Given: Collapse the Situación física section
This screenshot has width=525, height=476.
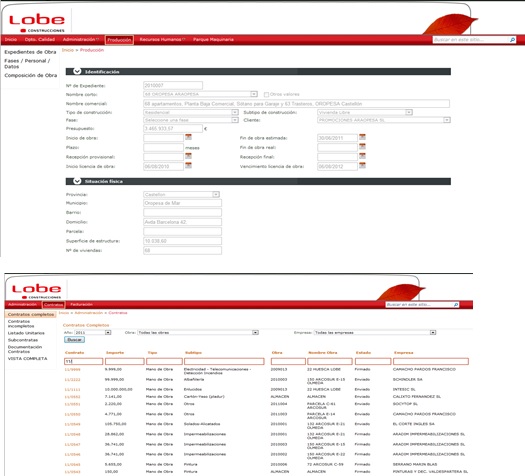Looking at the screenshot, I should (77, 181).
